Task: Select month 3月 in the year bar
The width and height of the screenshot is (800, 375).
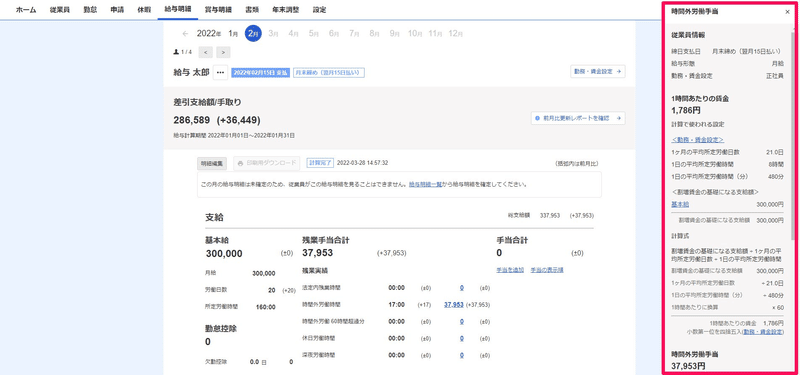Action: pyautogui.click(x=273, y=34)
